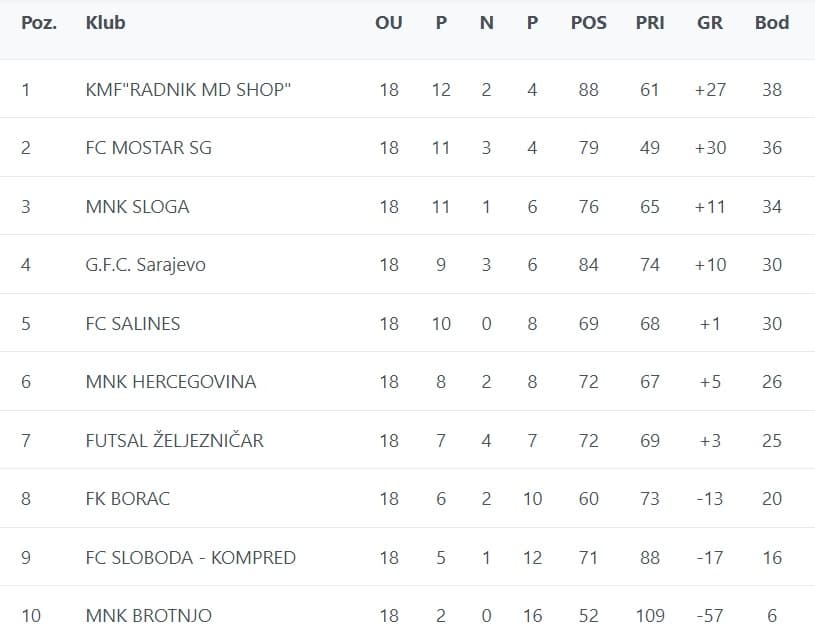Click the KMF"RADNIK MD SHOP" club name
815x644 pixels.
click(188, 90)
